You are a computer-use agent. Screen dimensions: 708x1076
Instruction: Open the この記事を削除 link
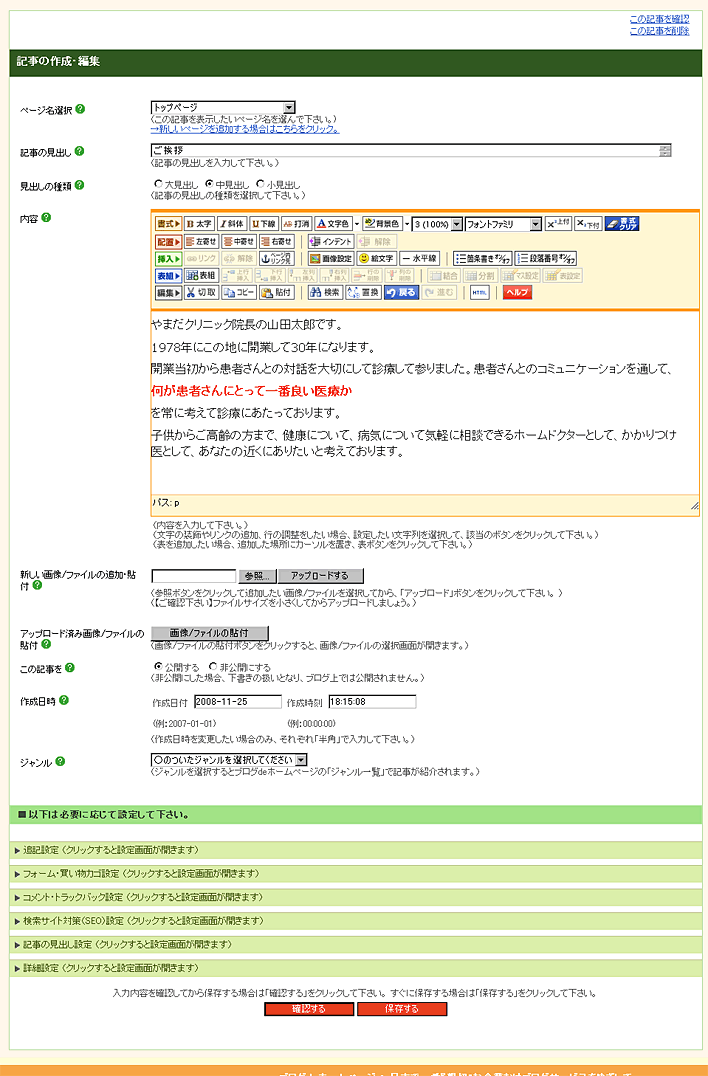click(x=659, y=31)
